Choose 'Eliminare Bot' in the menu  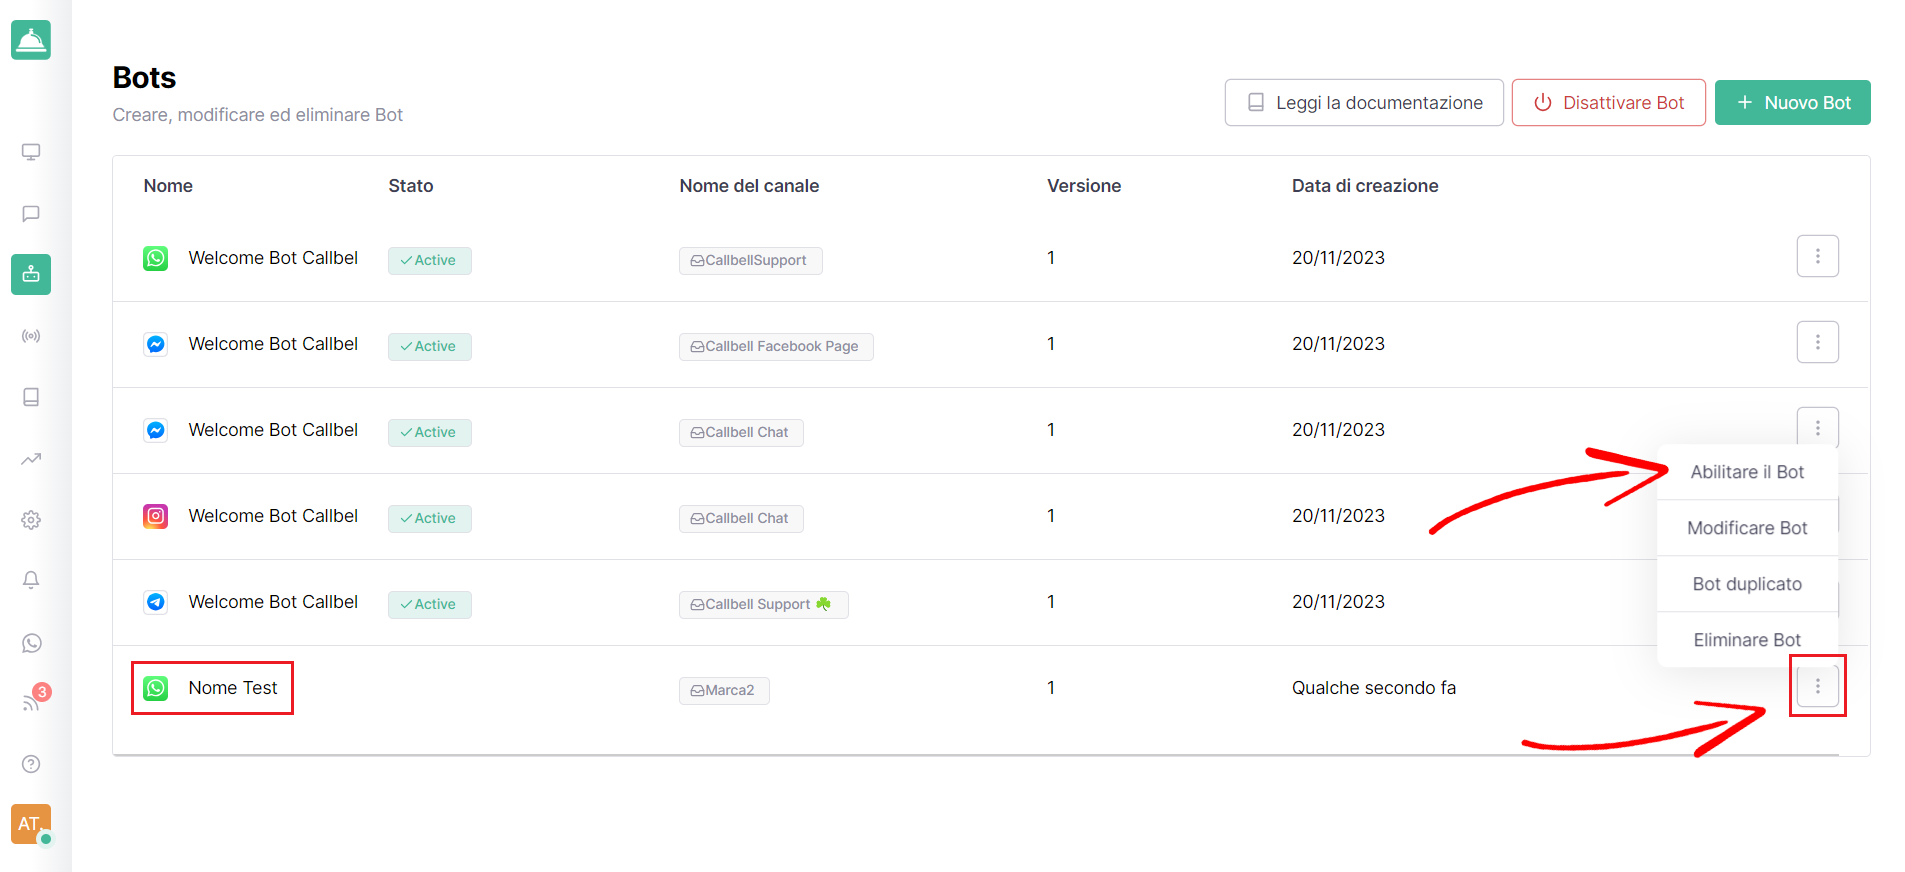(x=1747, y=640)
